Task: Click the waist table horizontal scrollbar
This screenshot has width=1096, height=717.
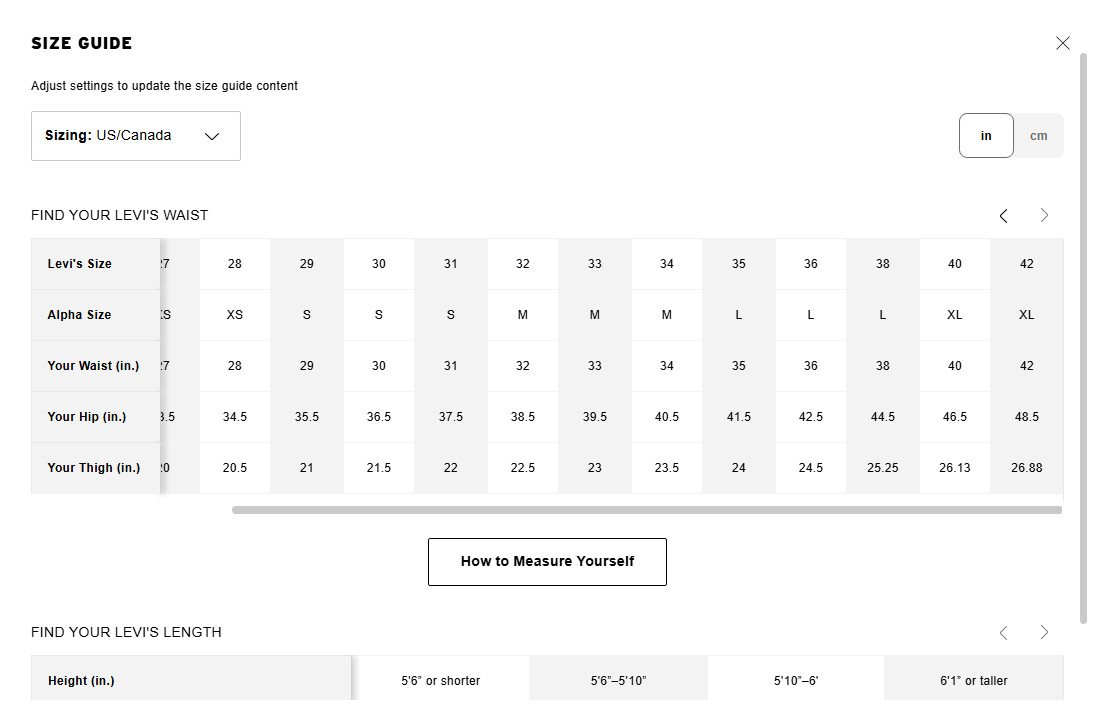Action: tap(647, 510)
